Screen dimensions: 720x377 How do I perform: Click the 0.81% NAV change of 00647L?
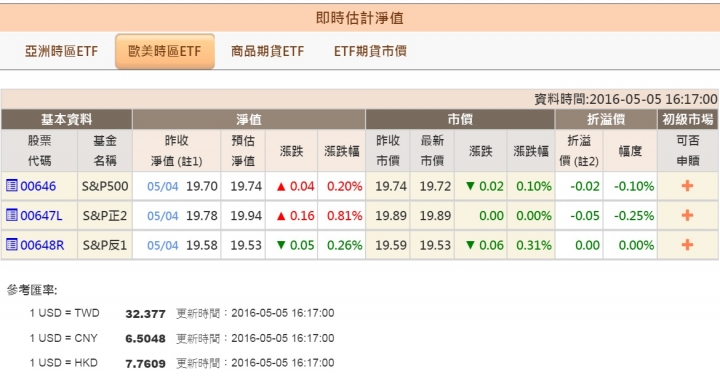pyautogui.click(x=344, y=215)
